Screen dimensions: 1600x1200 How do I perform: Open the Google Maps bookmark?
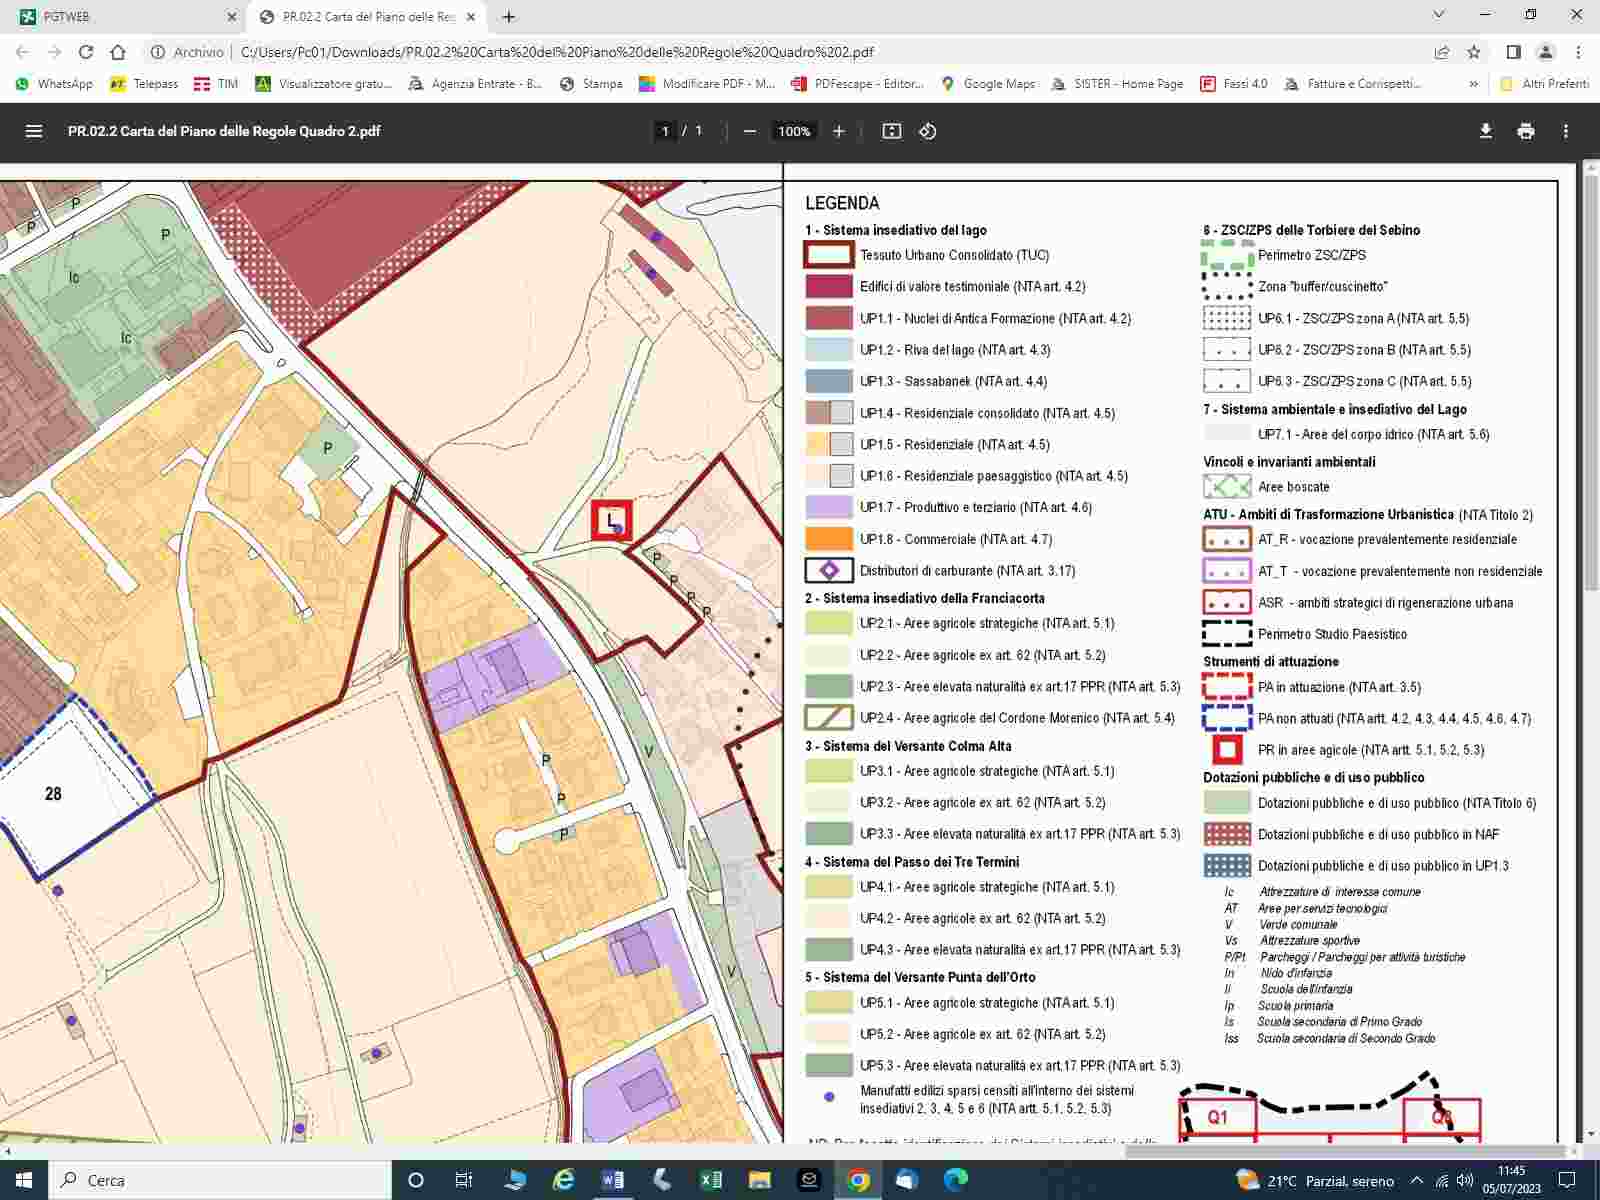(x=988, y=84)
